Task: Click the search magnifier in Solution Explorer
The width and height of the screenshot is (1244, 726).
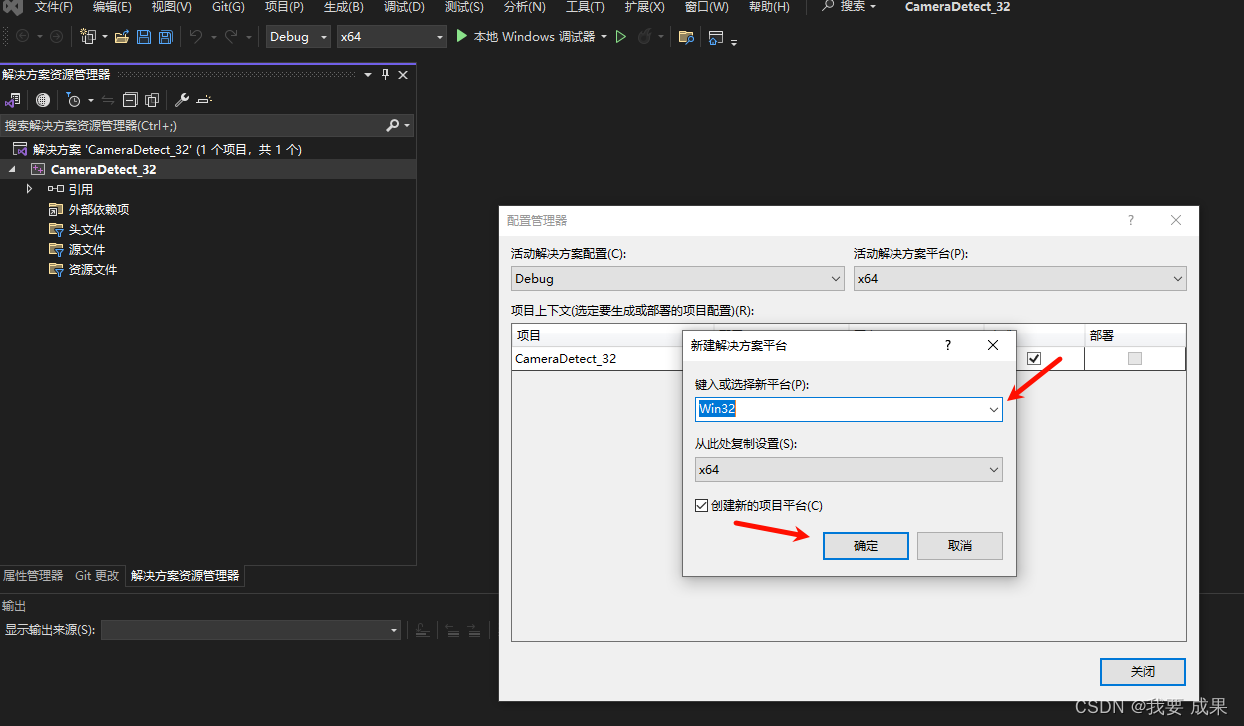Action: coord(393,125)
